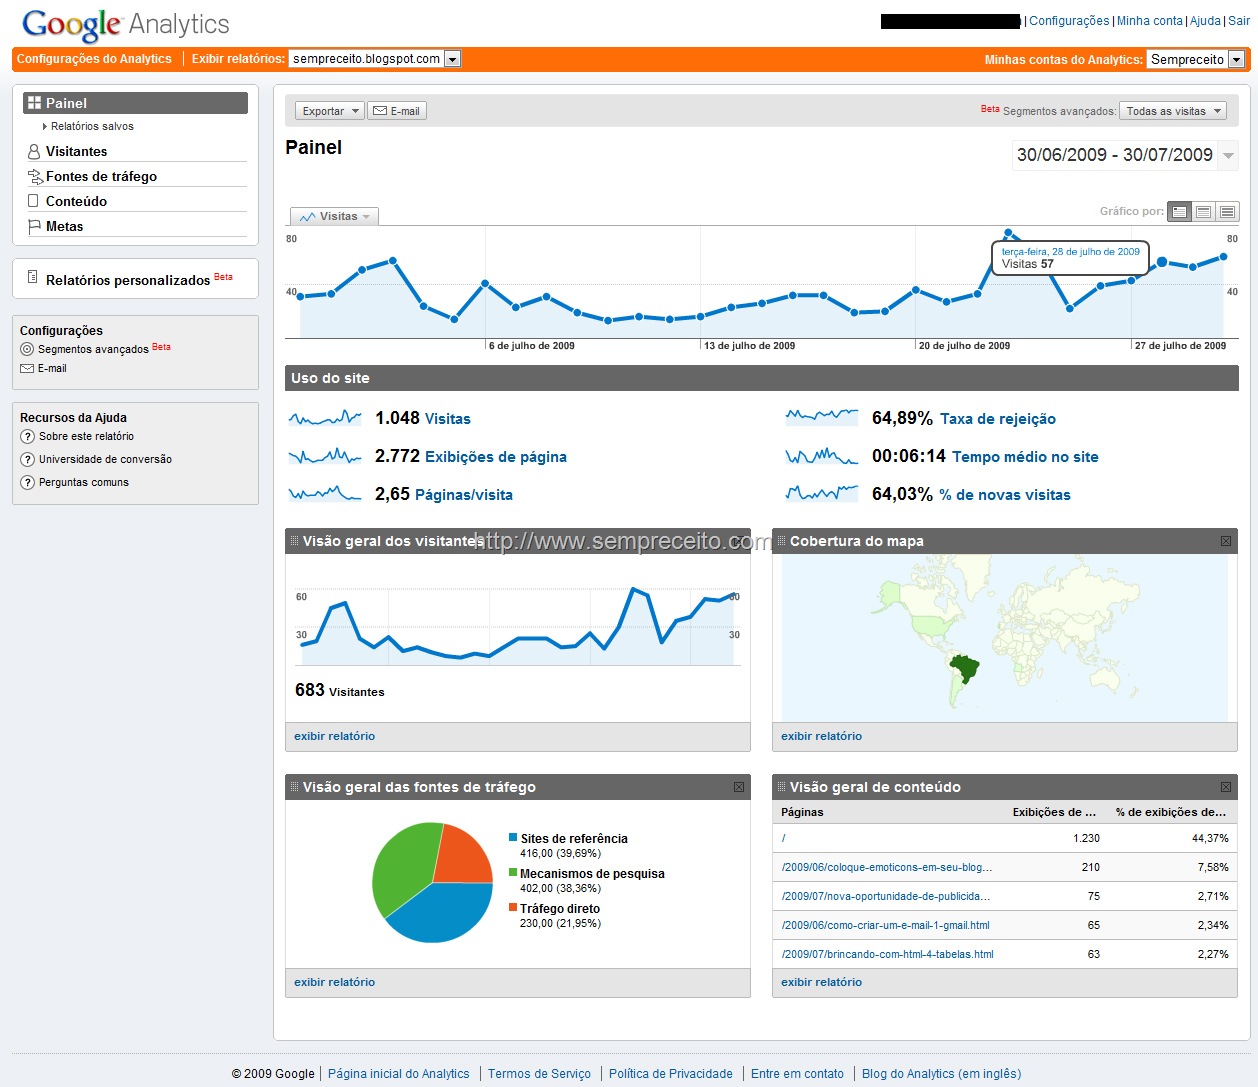1258x1087 pixels.
Task: Click the E-mail button in the toolbar
Action: pos(397,111)
